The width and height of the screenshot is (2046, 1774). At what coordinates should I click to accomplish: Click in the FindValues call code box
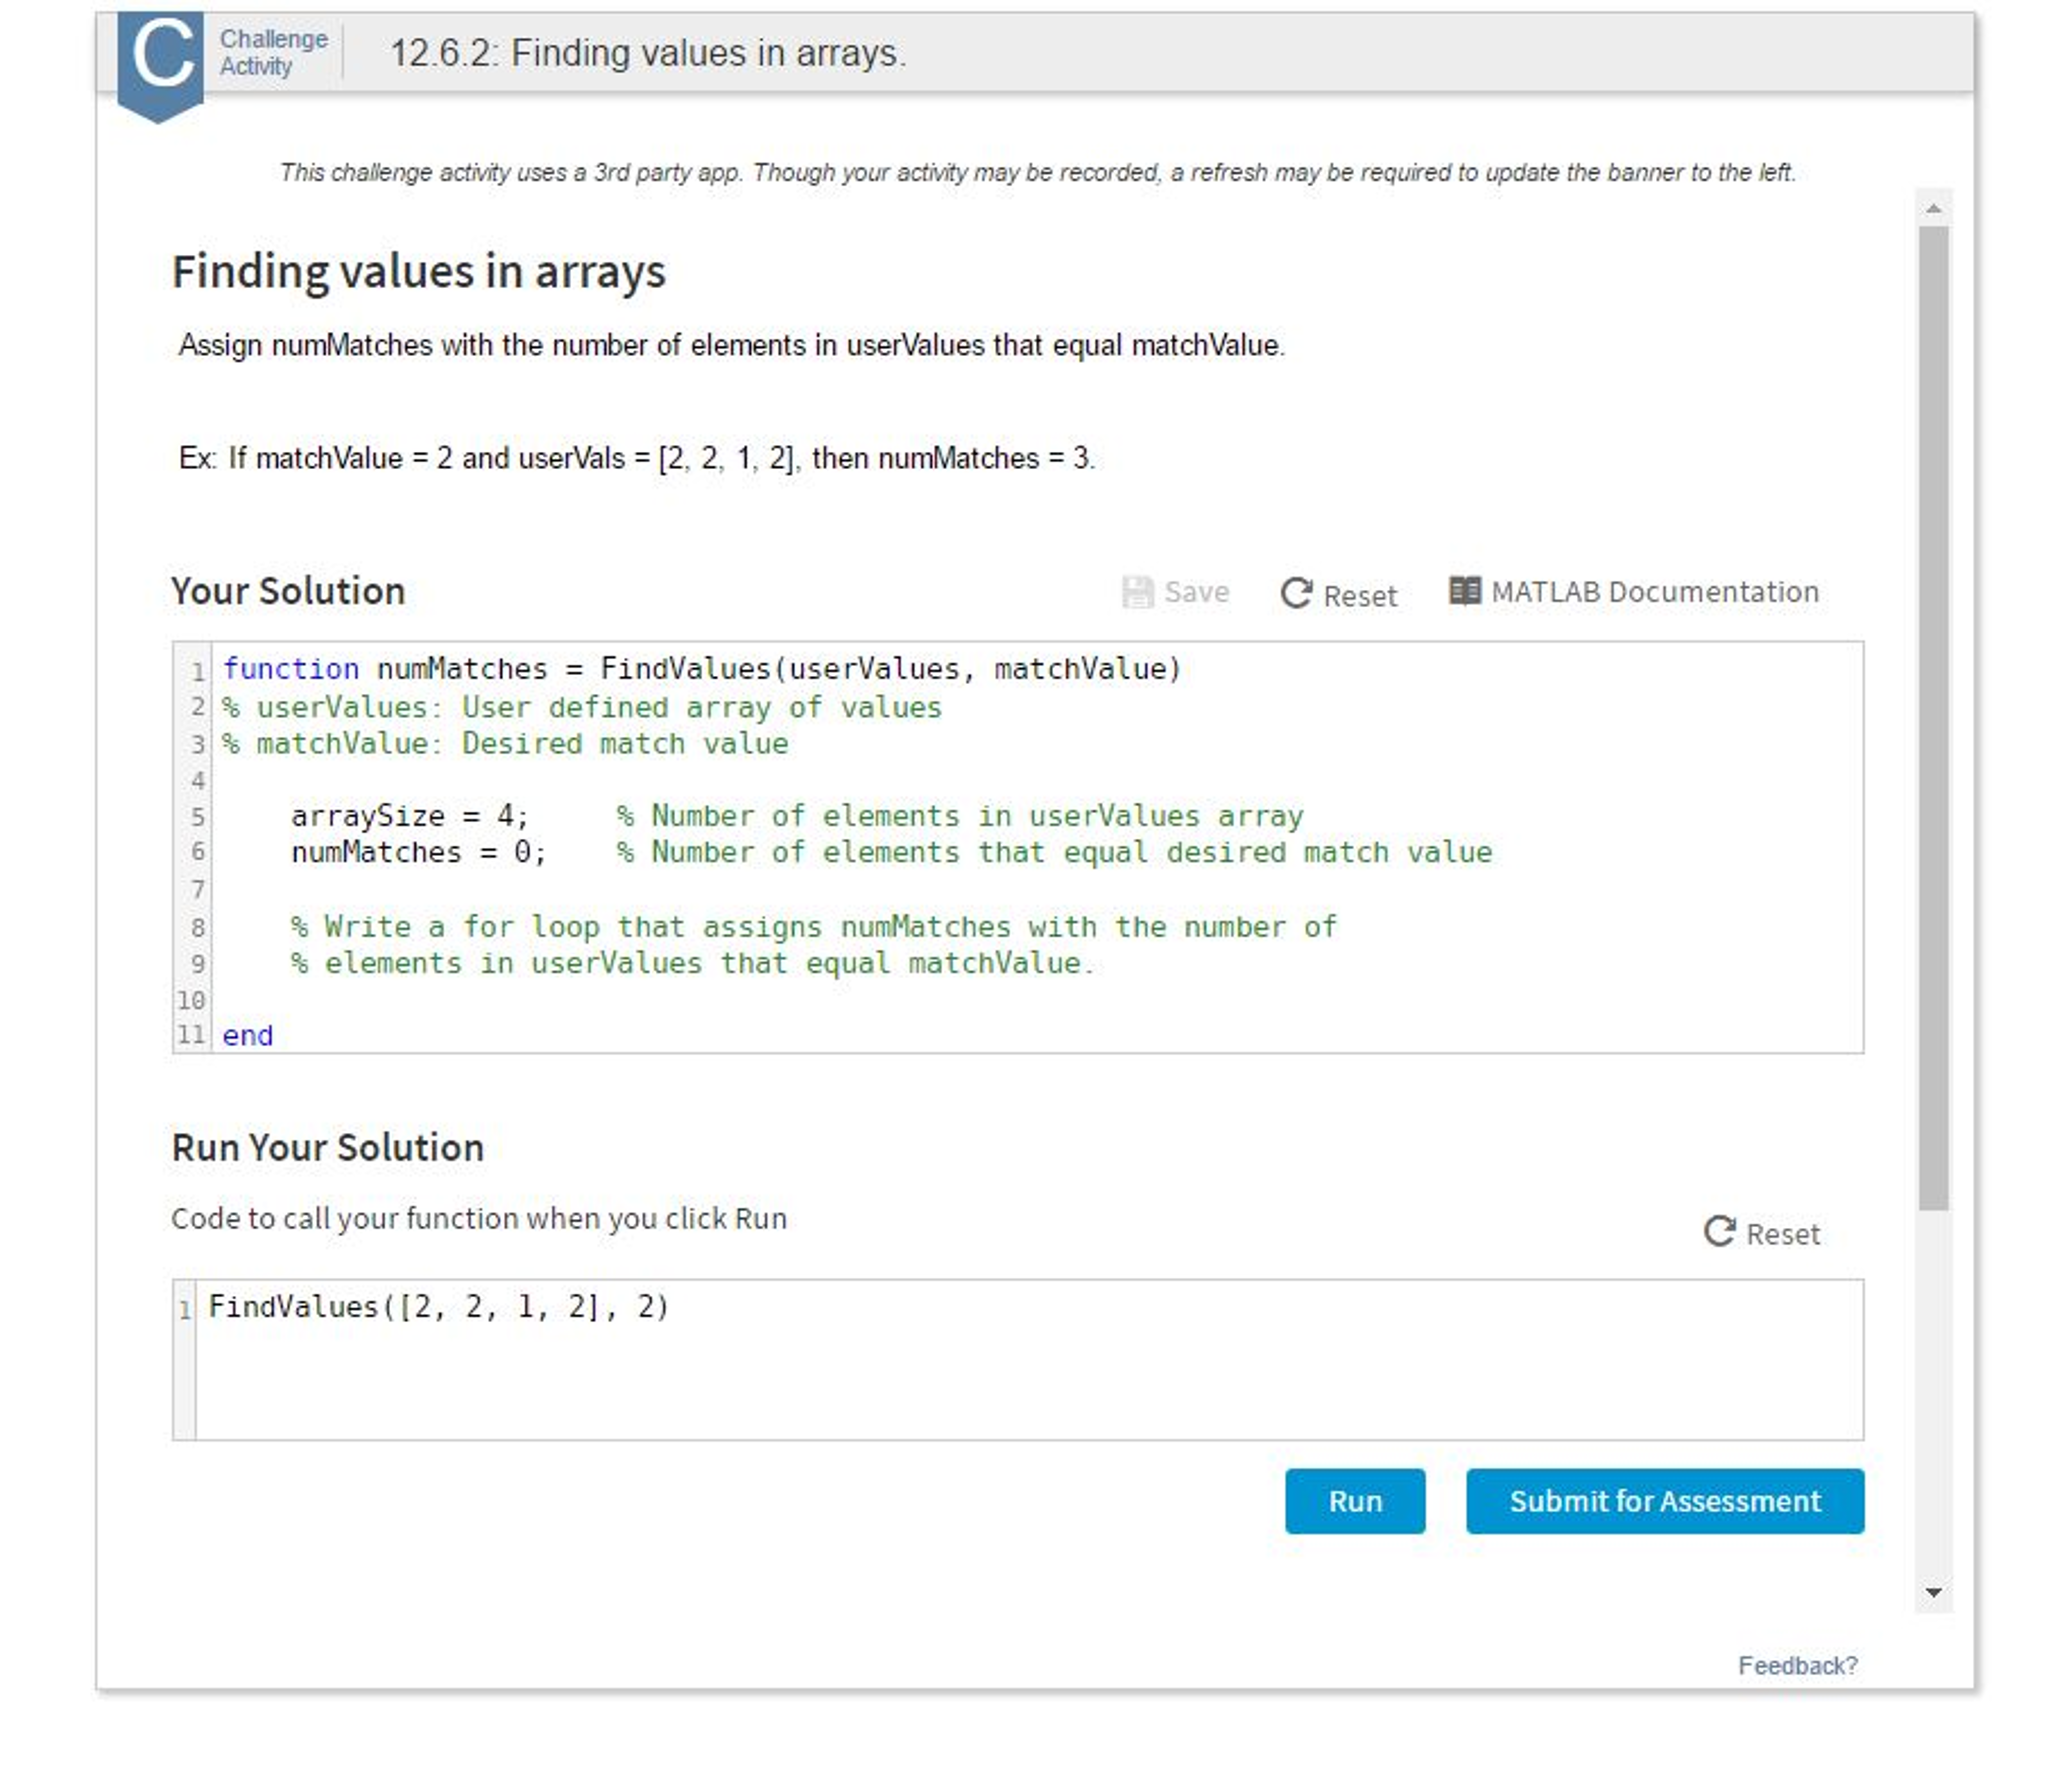1000,1360
